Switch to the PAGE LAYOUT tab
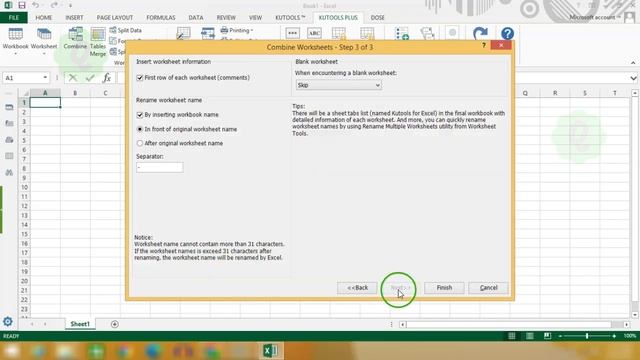 tap(115, 18)
